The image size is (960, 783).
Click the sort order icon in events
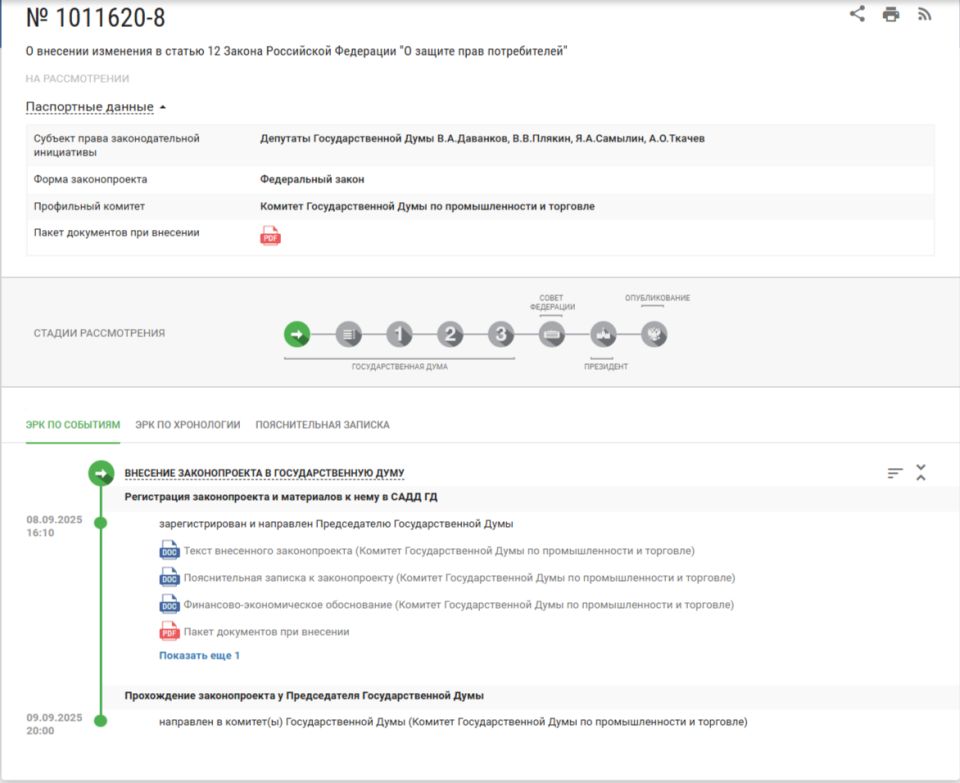[895, 473]
